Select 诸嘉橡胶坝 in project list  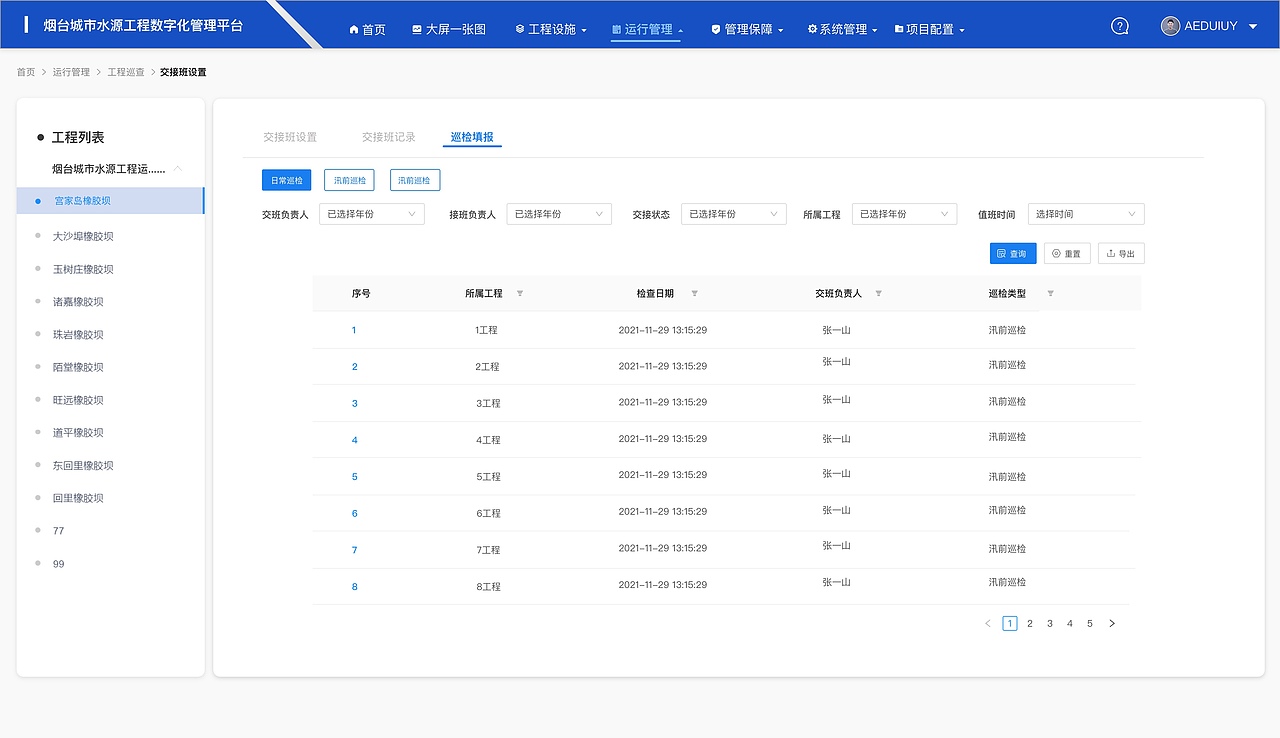(78, 302)
